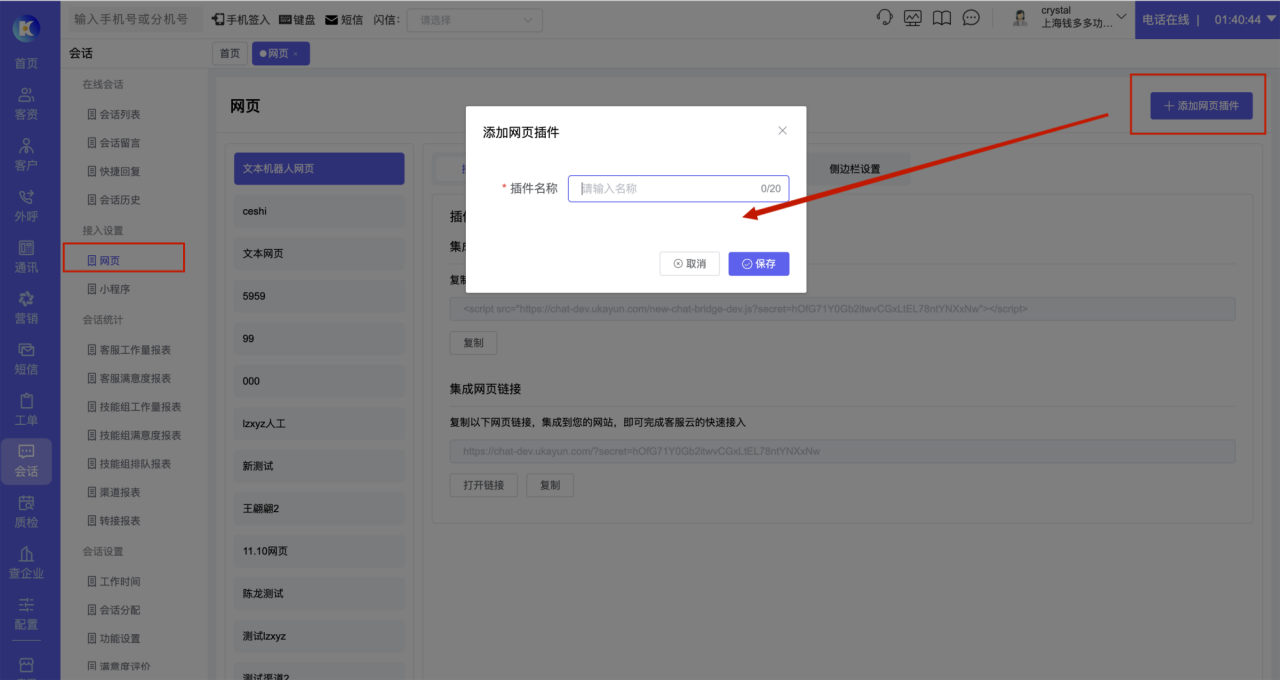Viewport: 1280px width, 680px height.
Task: Close the 网页 tab with its x
Action: [x=295, y=54]
